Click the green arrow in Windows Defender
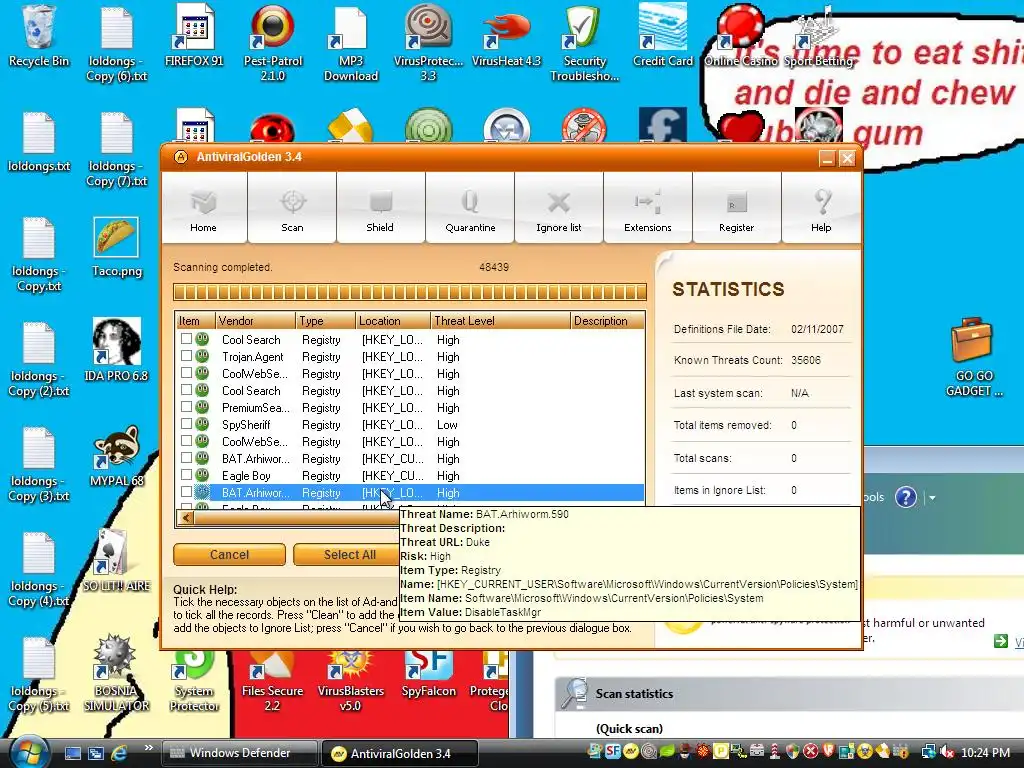 [x=1000, y=641]
